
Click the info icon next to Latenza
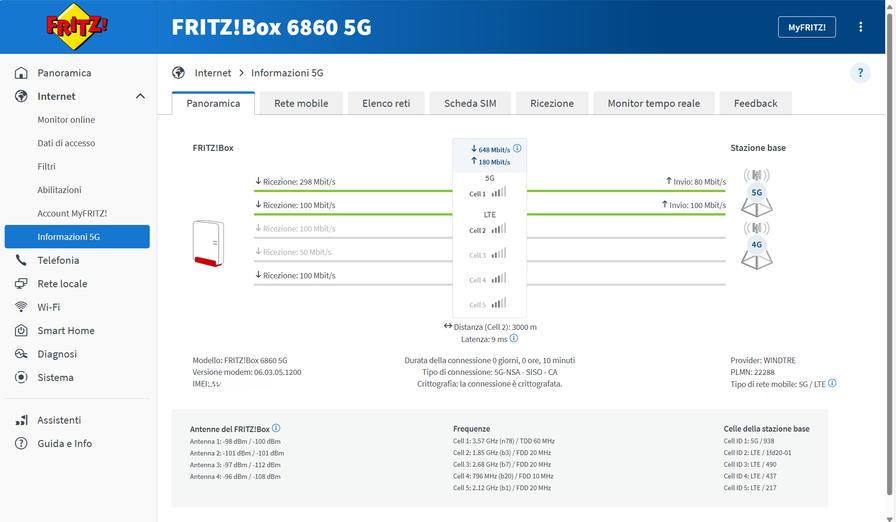[514, 338]
